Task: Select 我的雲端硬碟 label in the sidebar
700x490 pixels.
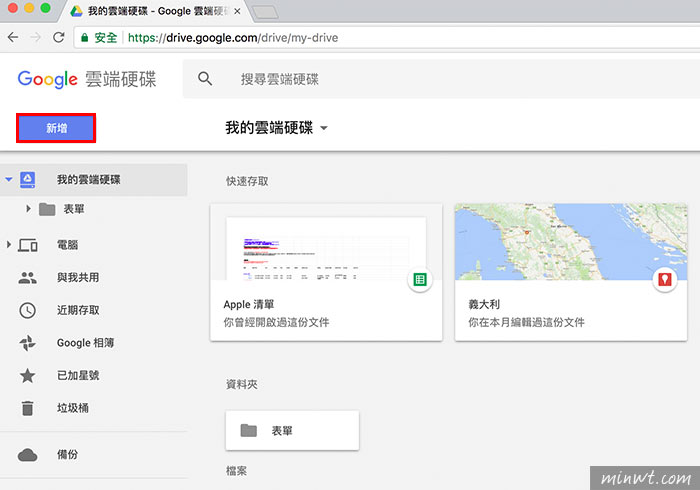Action: (88, 179)
